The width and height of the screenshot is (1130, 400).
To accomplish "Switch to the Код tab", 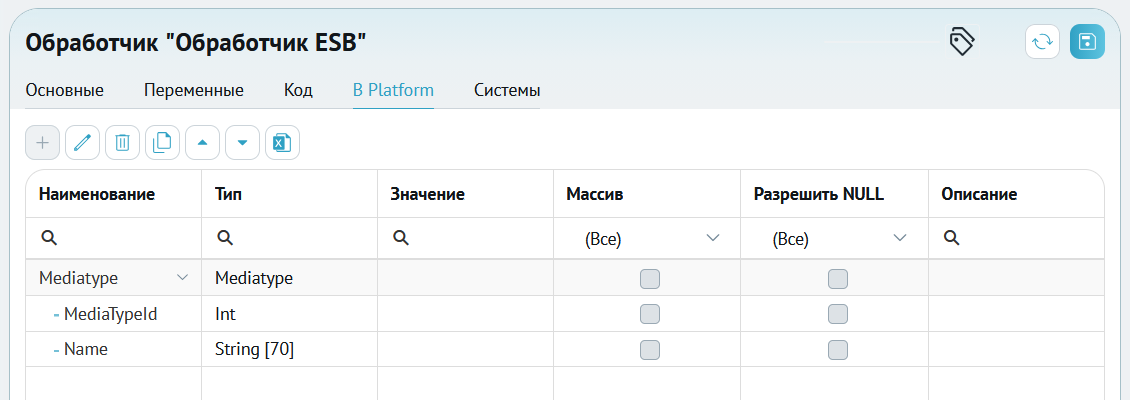I will click(x=298, y=91).
